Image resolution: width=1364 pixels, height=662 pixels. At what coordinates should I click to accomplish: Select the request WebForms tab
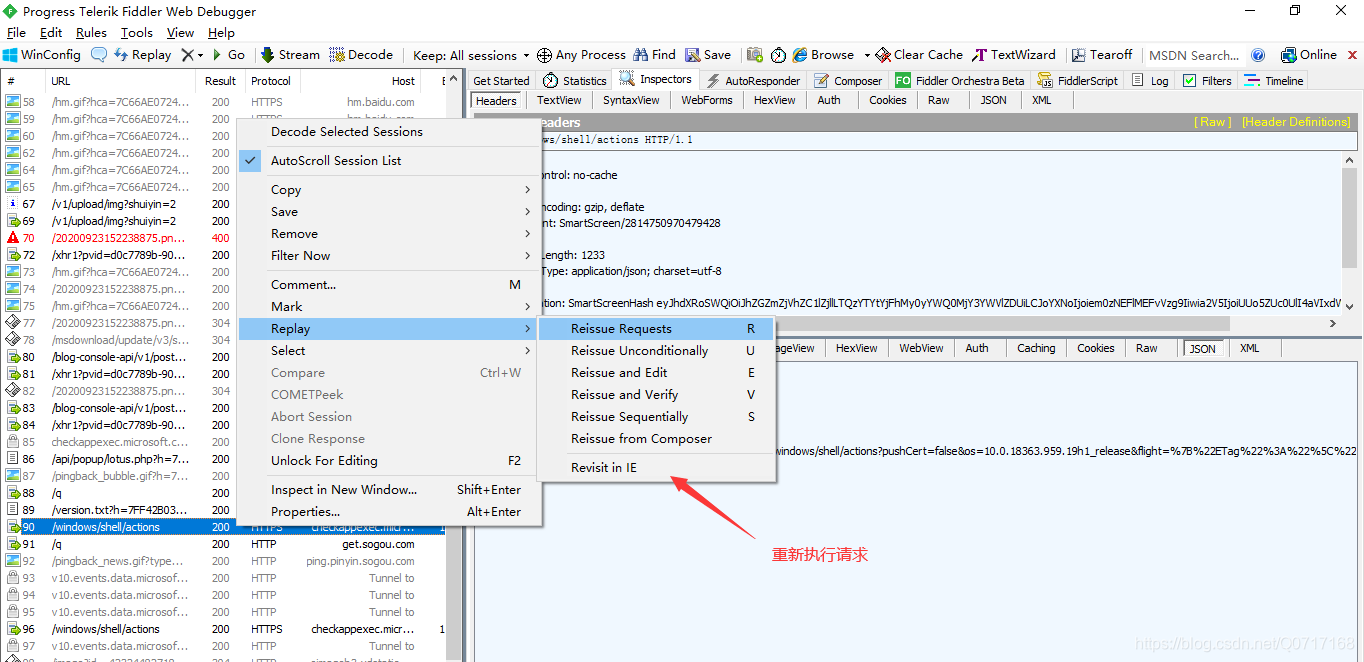707,100
